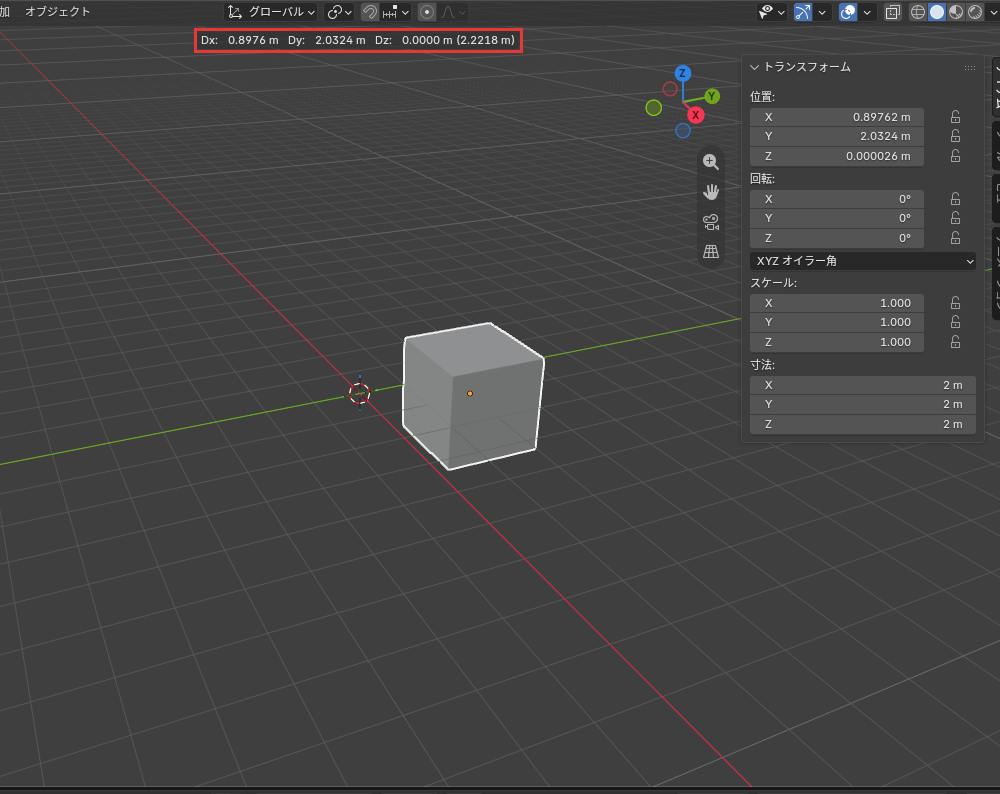Viewport: 1000px width, 794px height.
Task: Lock the 位置 X axis
Action: (x=955, y=117)
